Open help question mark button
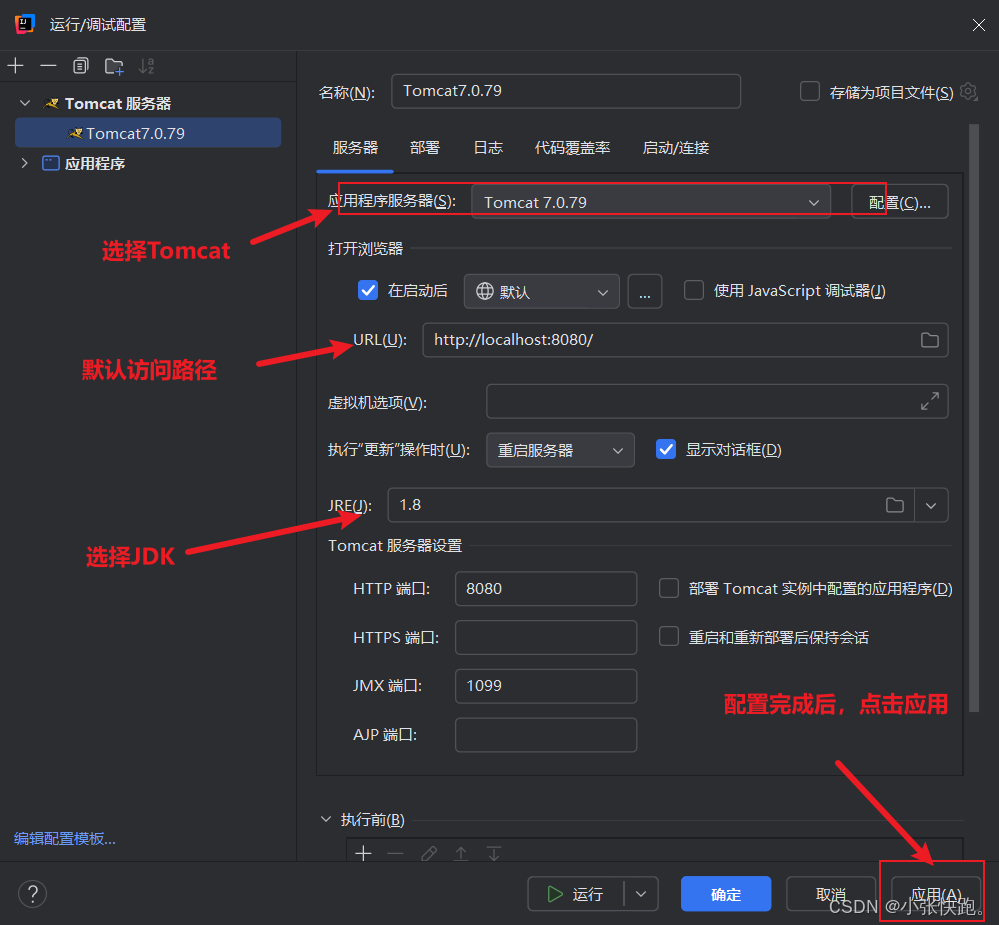Viewport: 999px width, 925px height. pyautogui.click(x=32, y=893)
